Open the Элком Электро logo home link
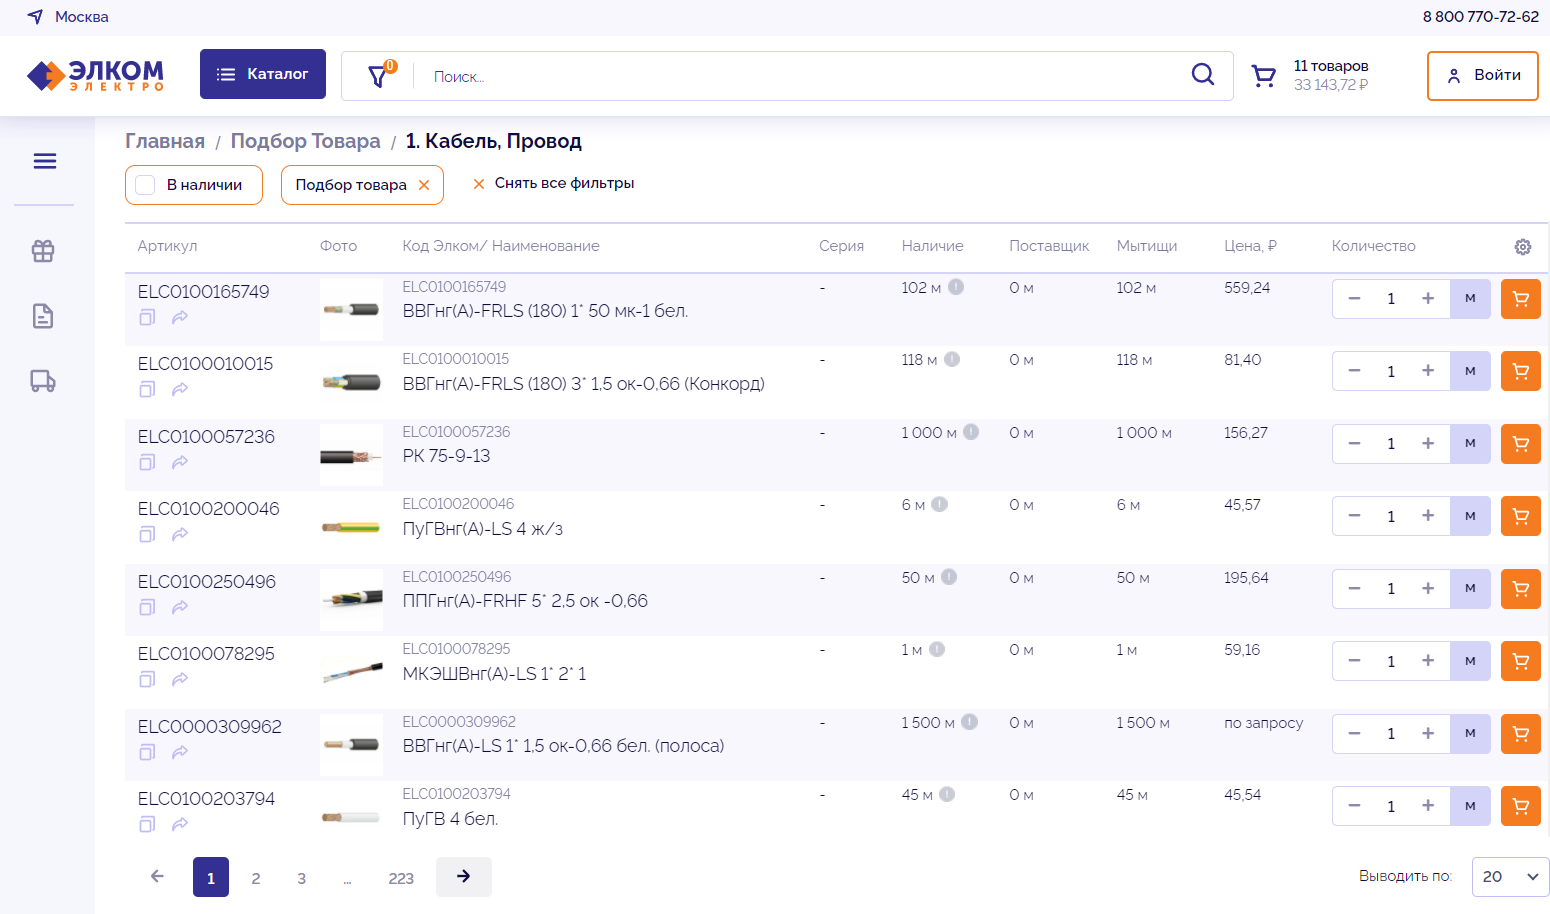This screenshot has width=1550, height=914. (x=95, y=75)
